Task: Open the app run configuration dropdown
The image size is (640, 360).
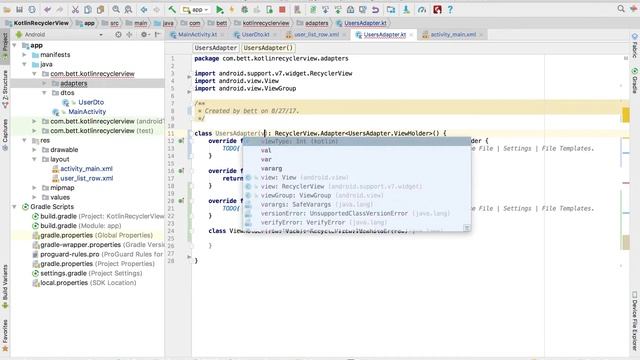Action: pos(196,9)
